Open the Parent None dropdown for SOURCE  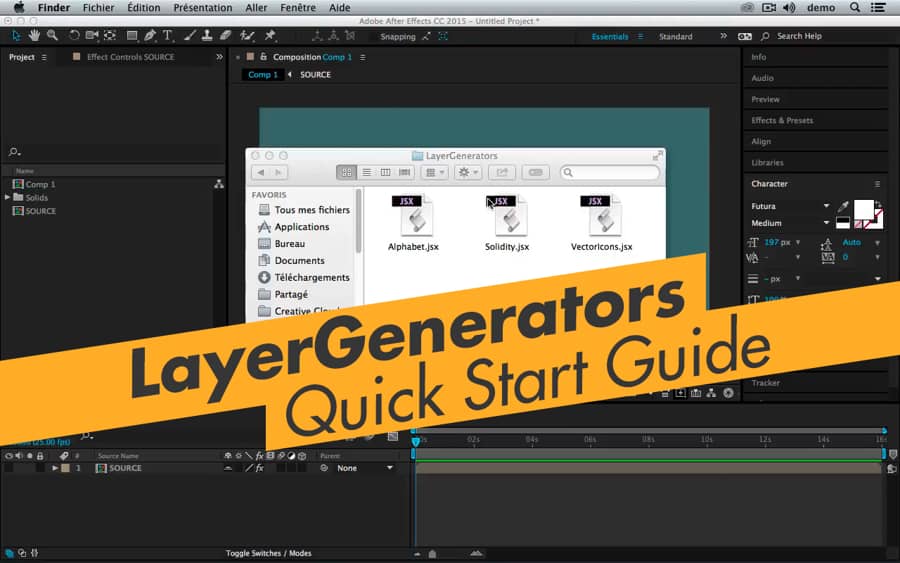click(x=364, y=468)
